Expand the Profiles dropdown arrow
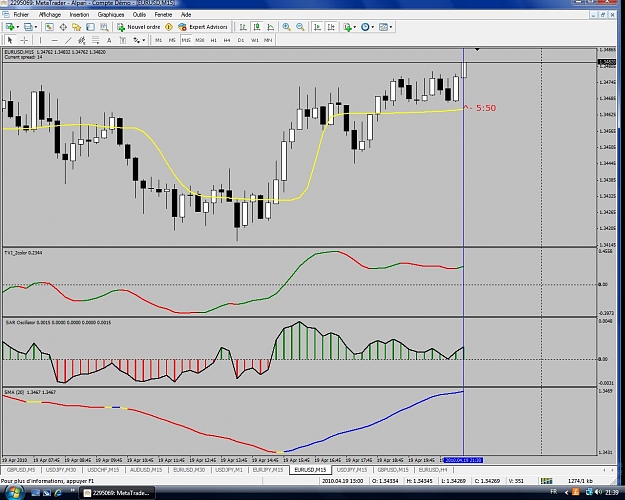The width and height of the screenshot is (625, 500). [x=36, y=27]
